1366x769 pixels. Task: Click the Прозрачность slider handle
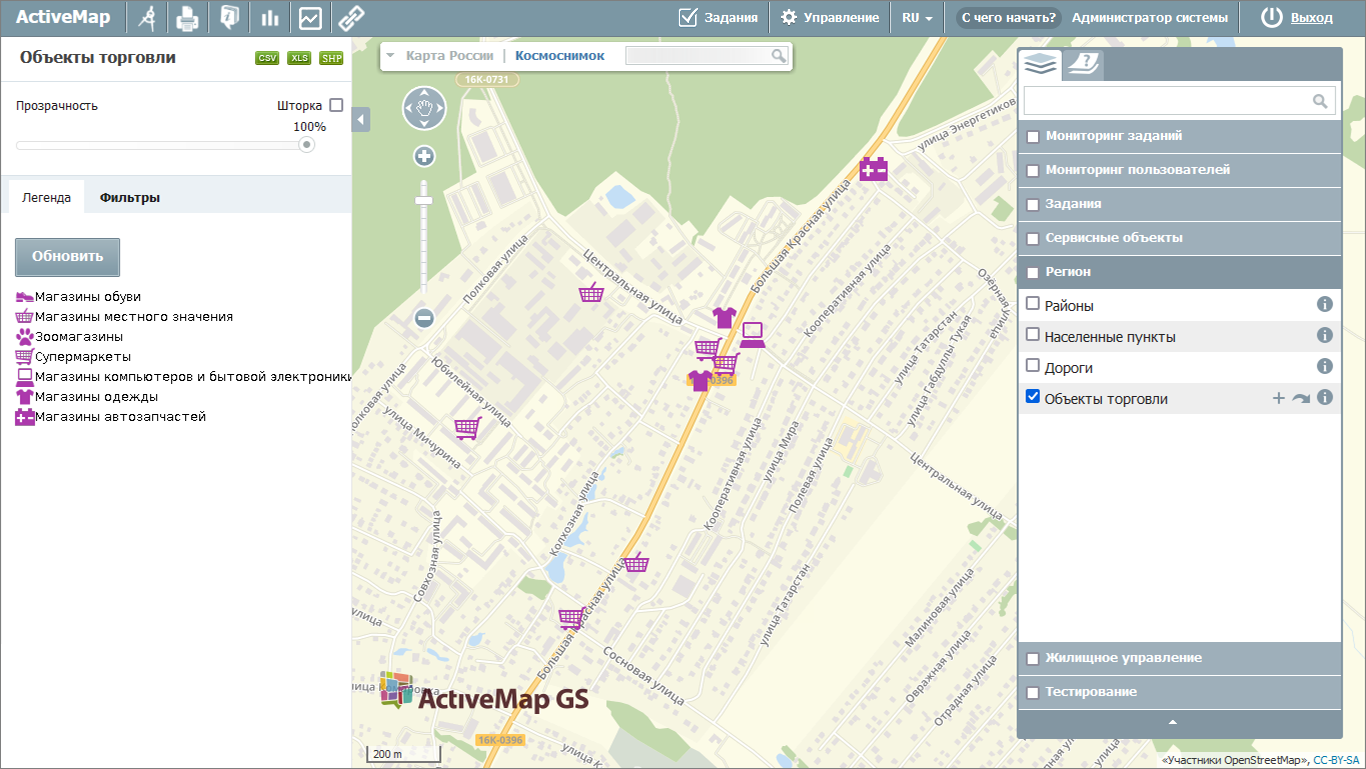[307, 145]
